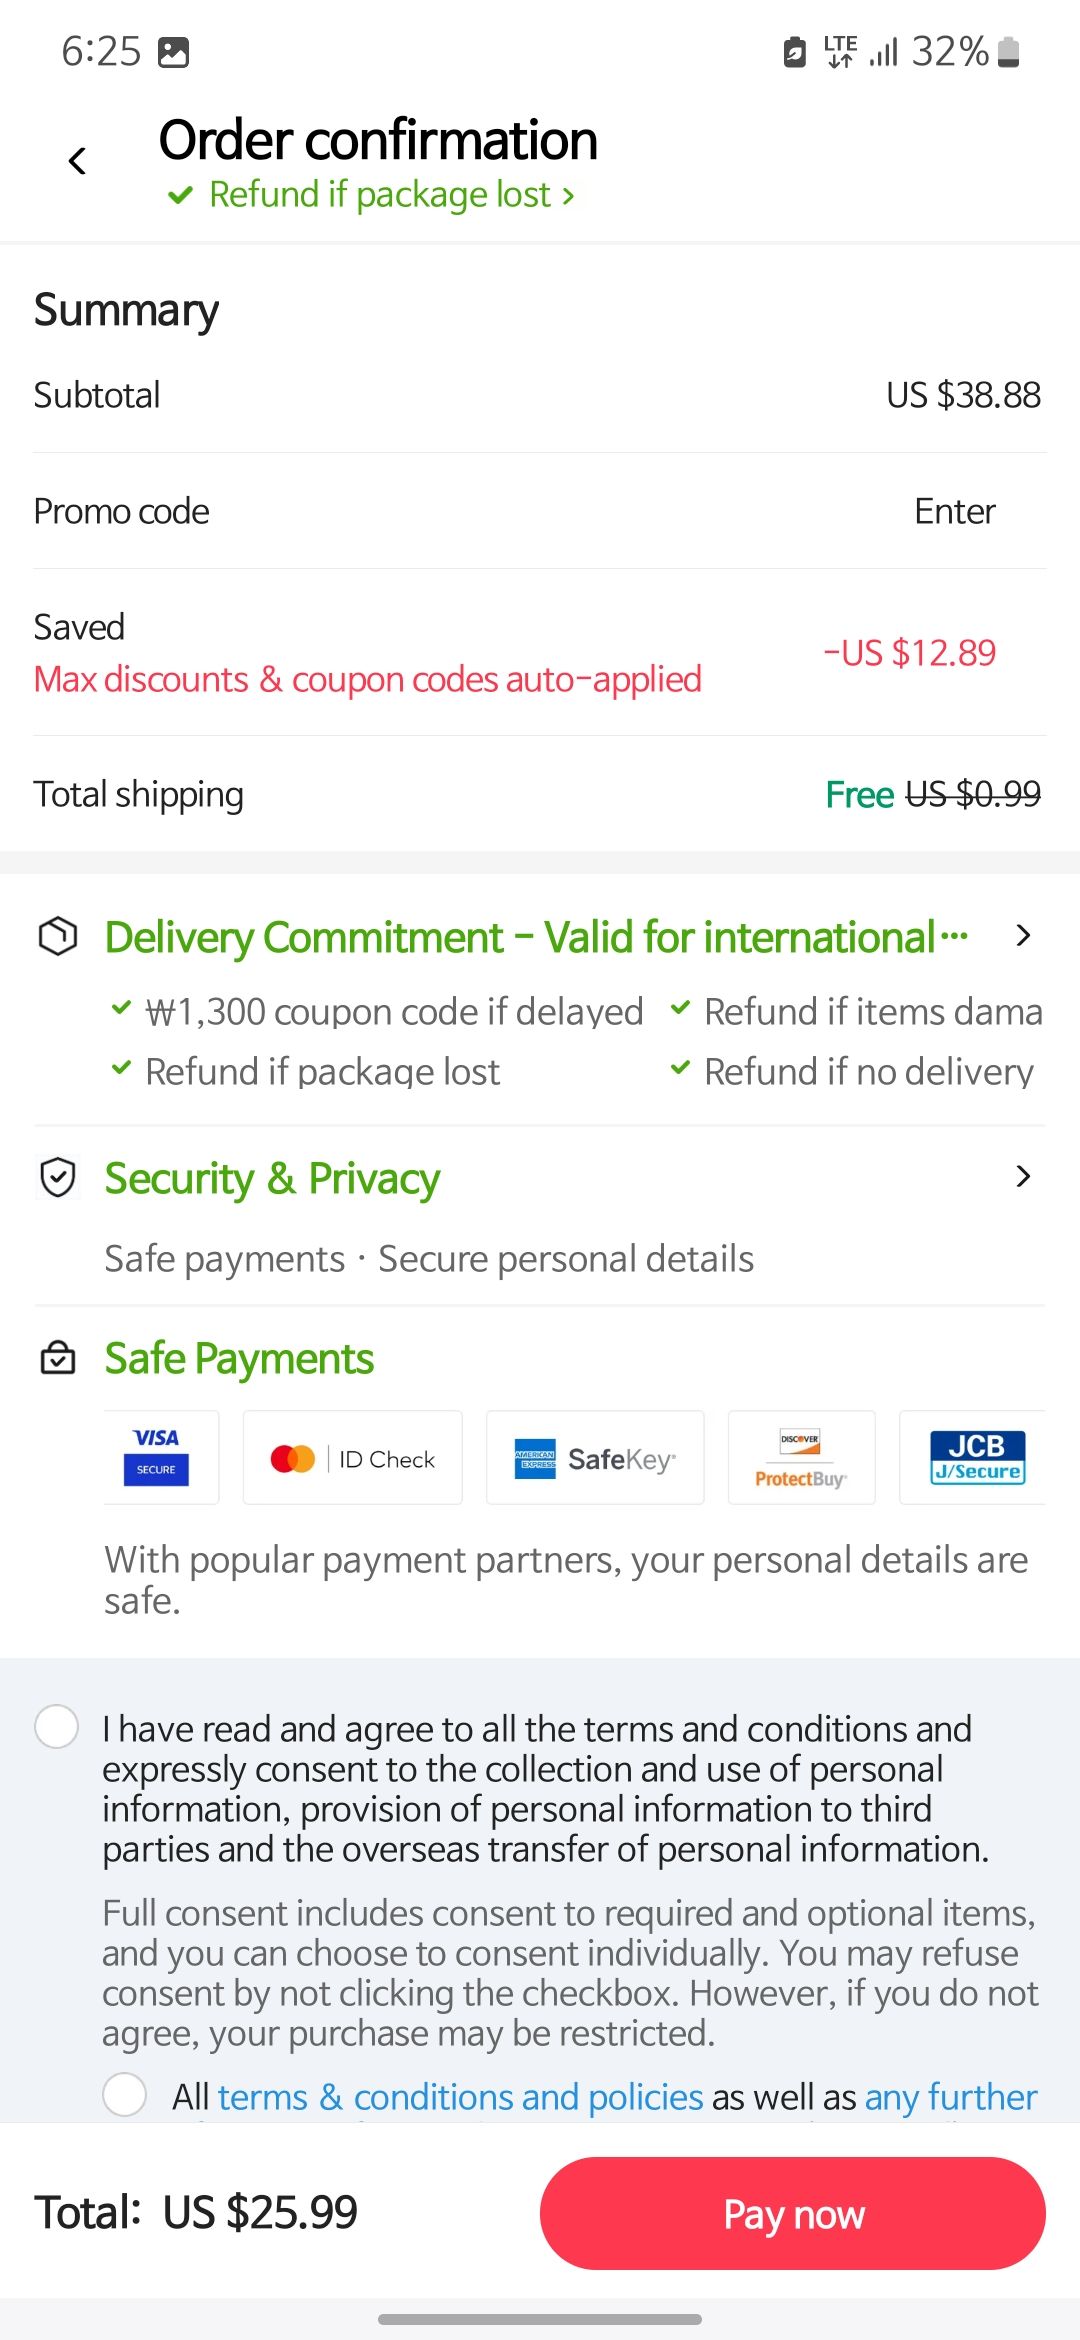Expand Security & Privacy chevron

click(1022, 1177)
